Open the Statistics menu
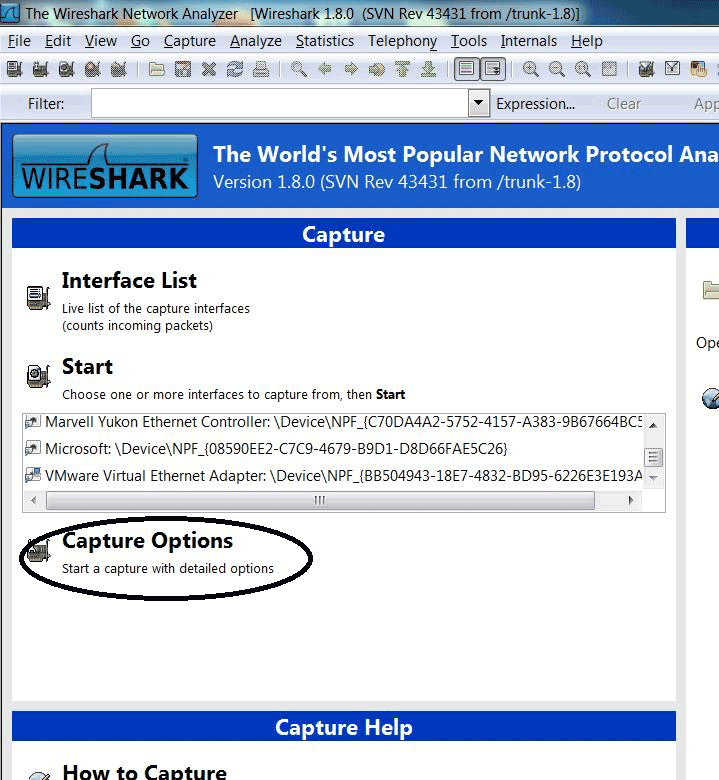 (325, 41)
